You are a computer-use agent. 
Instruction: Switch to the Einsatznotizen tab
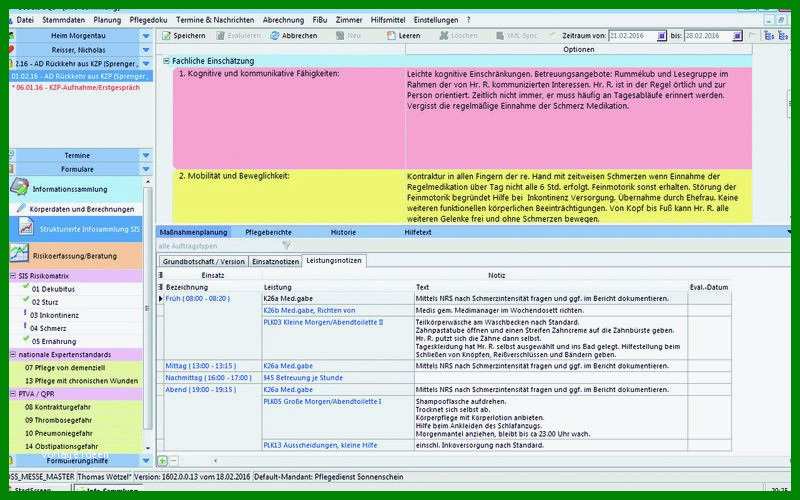tap(276, 261)
